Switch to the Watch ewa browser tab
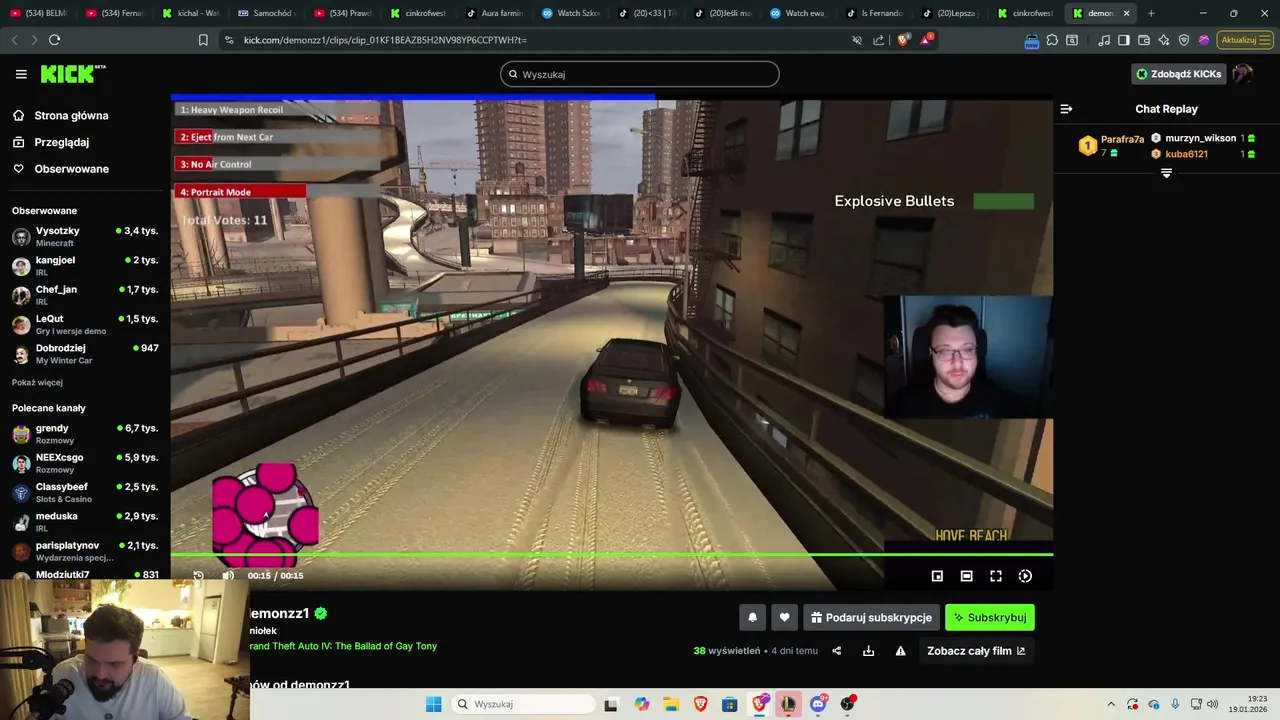 click(x=797, y=13)
